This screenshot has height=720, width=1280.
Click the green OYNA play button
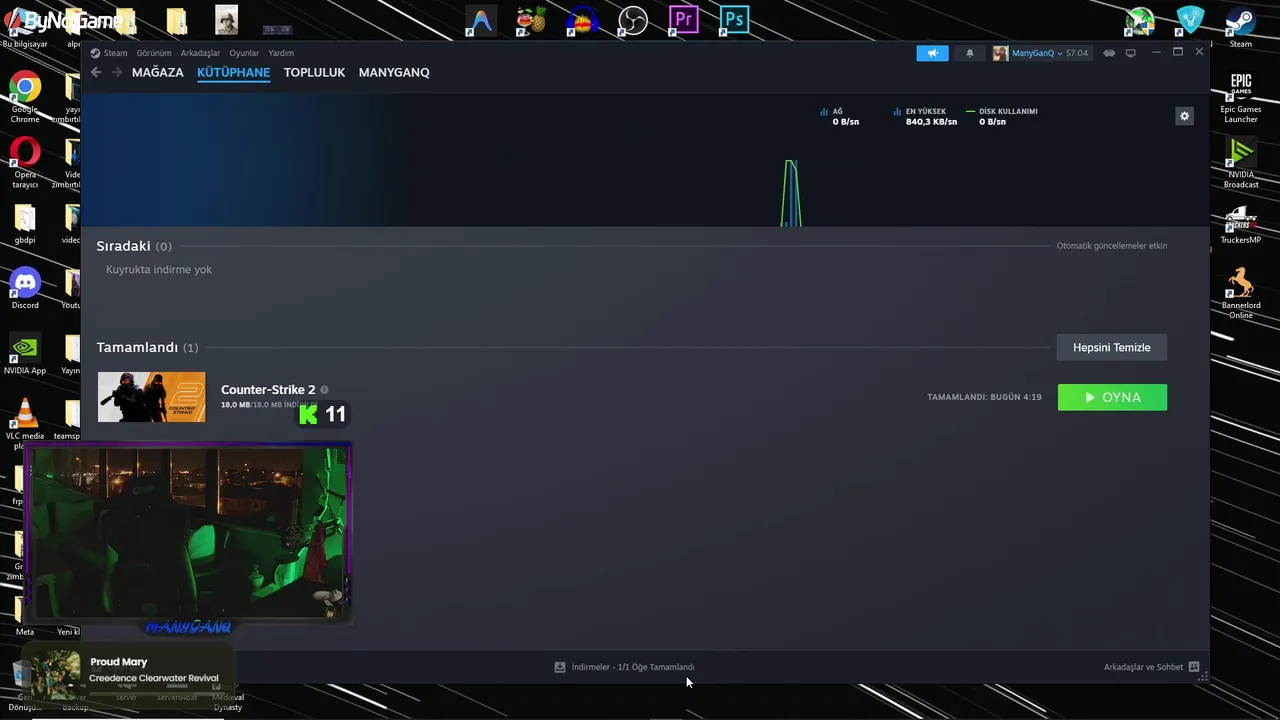click(1112, 397)
